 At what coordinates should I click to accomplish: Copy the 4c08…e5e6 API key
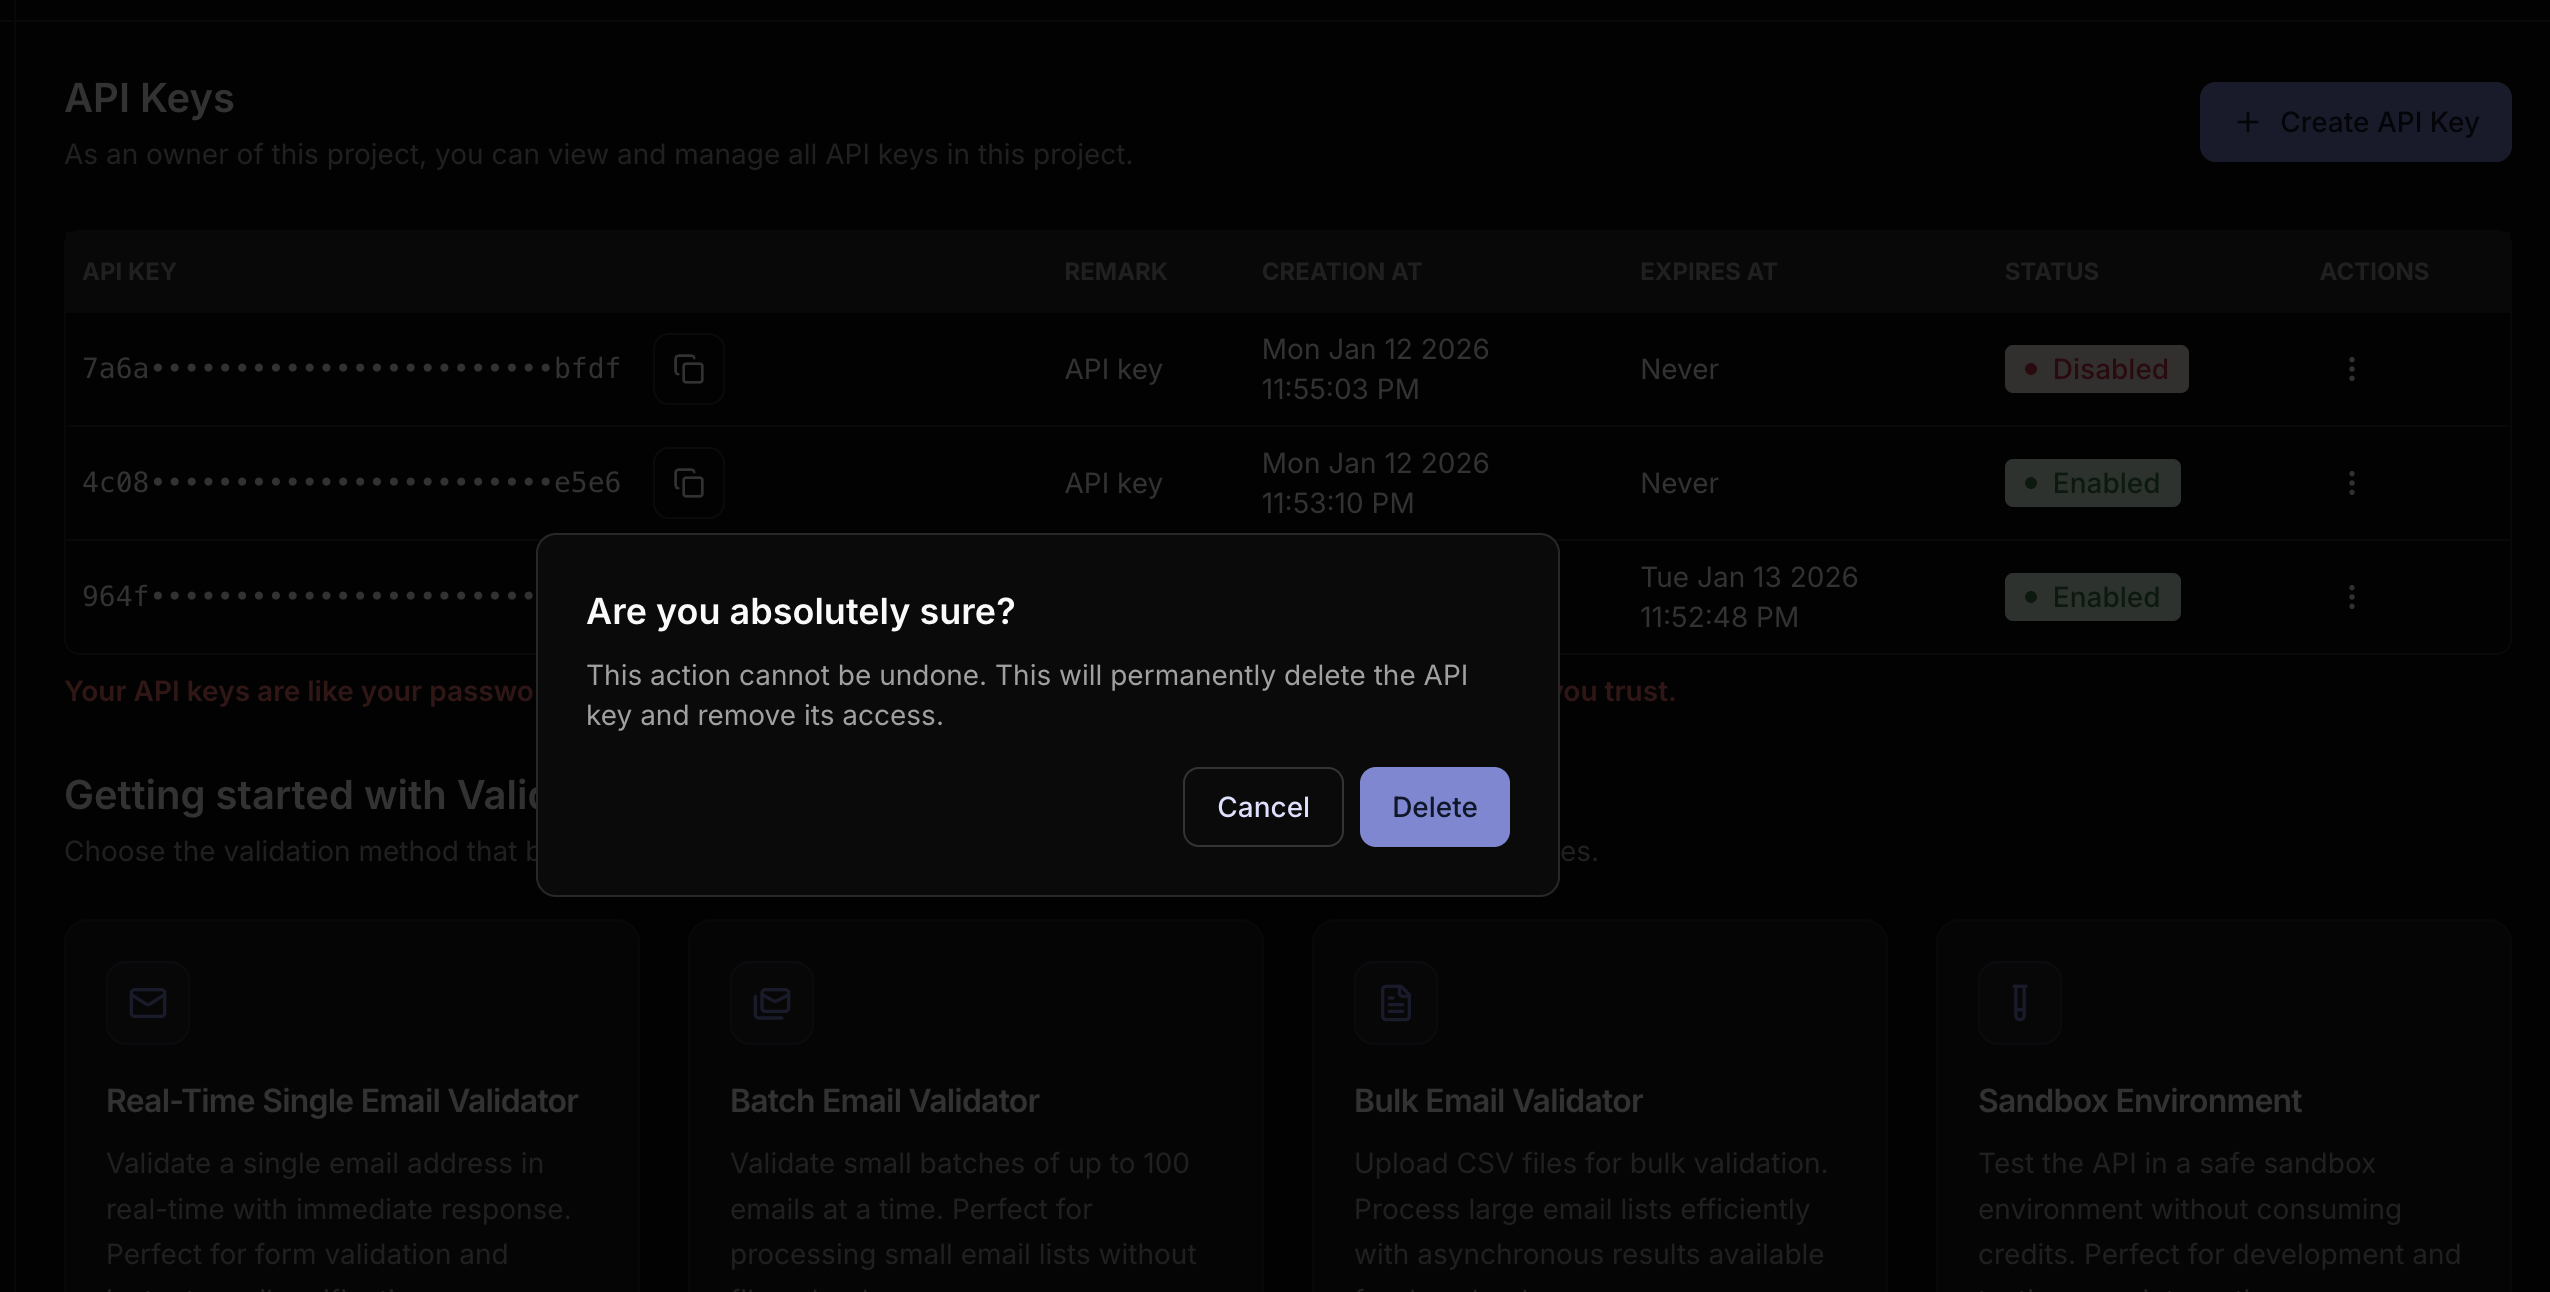tap(688, 483)
